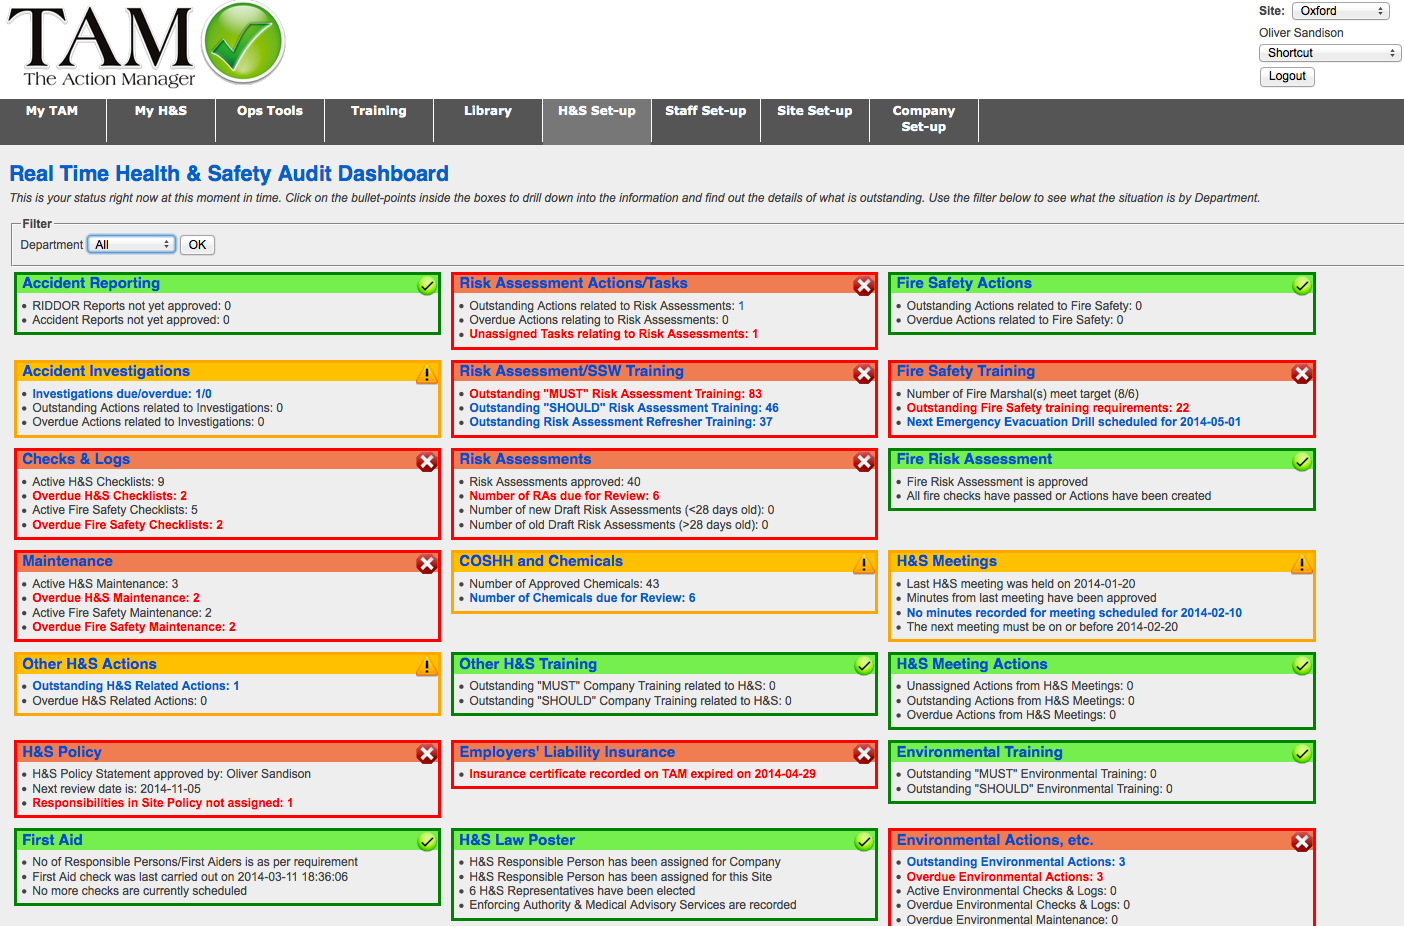
Task: Click green tick icon on First Aid
Action: coord(427,843)
